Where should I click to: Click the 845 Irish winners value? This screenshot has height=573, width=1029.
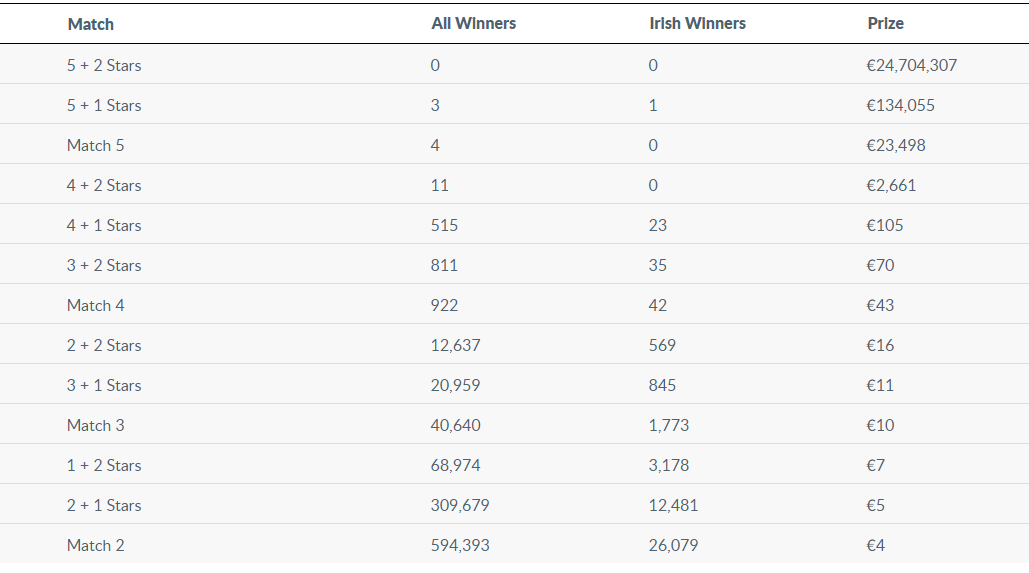[x=662, y=385]
